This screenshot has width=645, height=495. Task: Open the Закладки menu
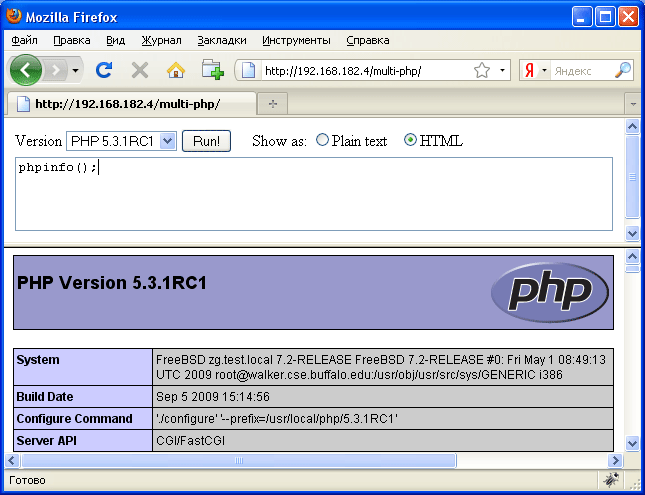pos(221,40)
